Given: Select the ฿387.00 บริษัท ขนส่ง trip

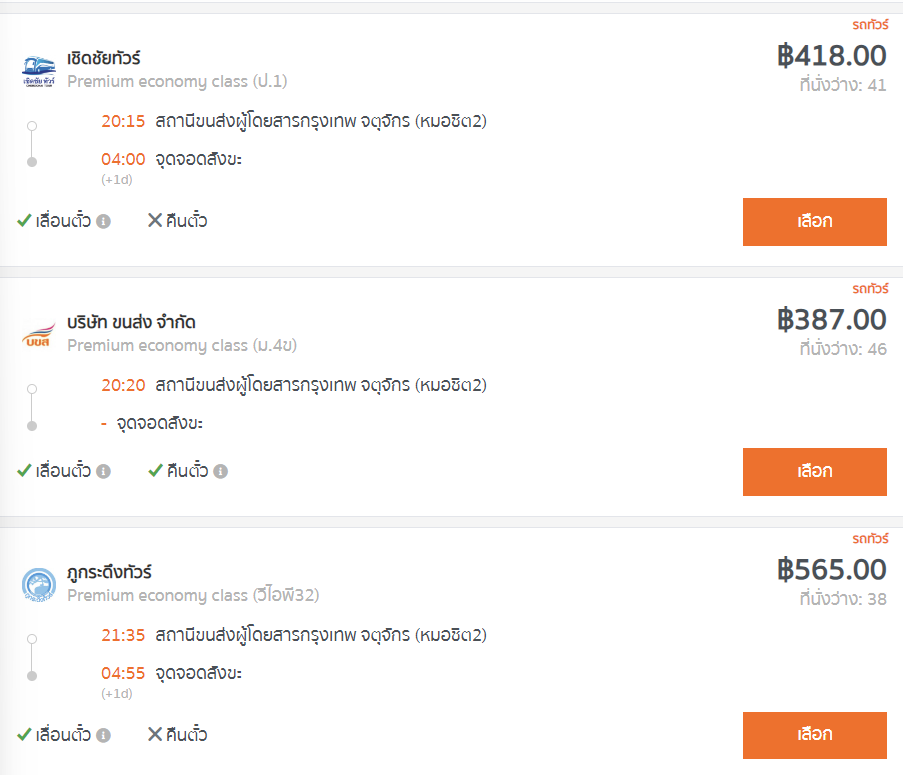Looking at the screenshot, I should coord(814,472).
